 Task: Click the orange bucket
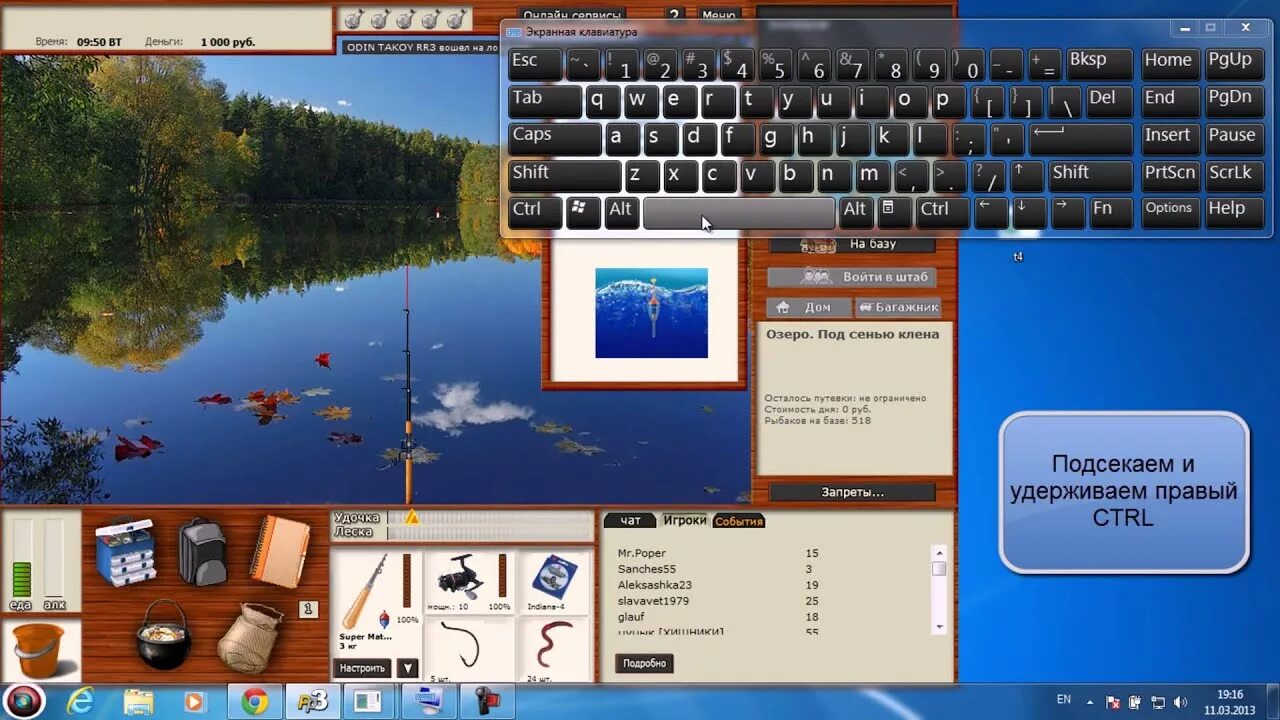pos(40,650)
